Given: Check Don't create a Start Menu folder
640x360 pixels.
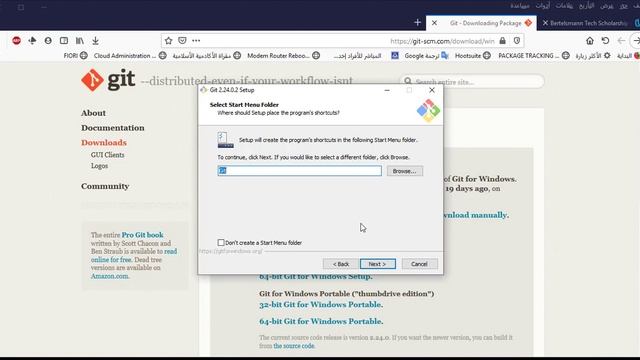Looking at the screenshot, I should [221, 242].
